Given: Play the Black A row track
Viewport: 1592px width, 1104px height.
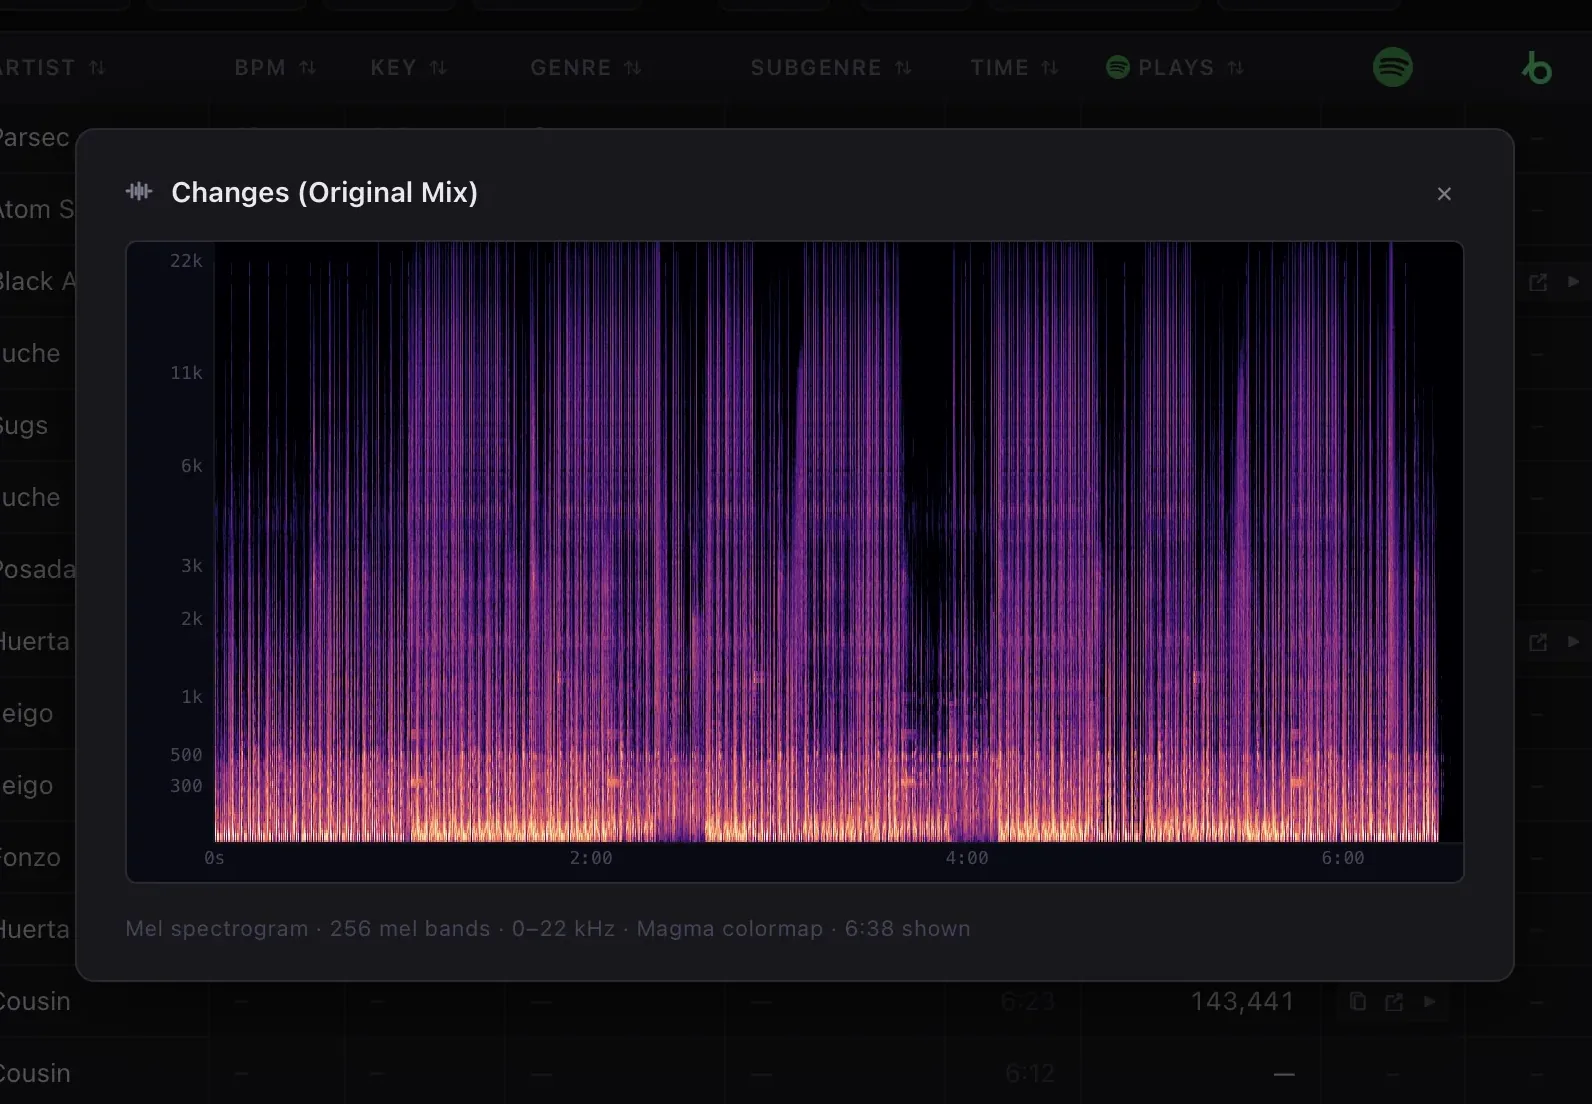Looking at the screenshot, I should point(1573,282).
